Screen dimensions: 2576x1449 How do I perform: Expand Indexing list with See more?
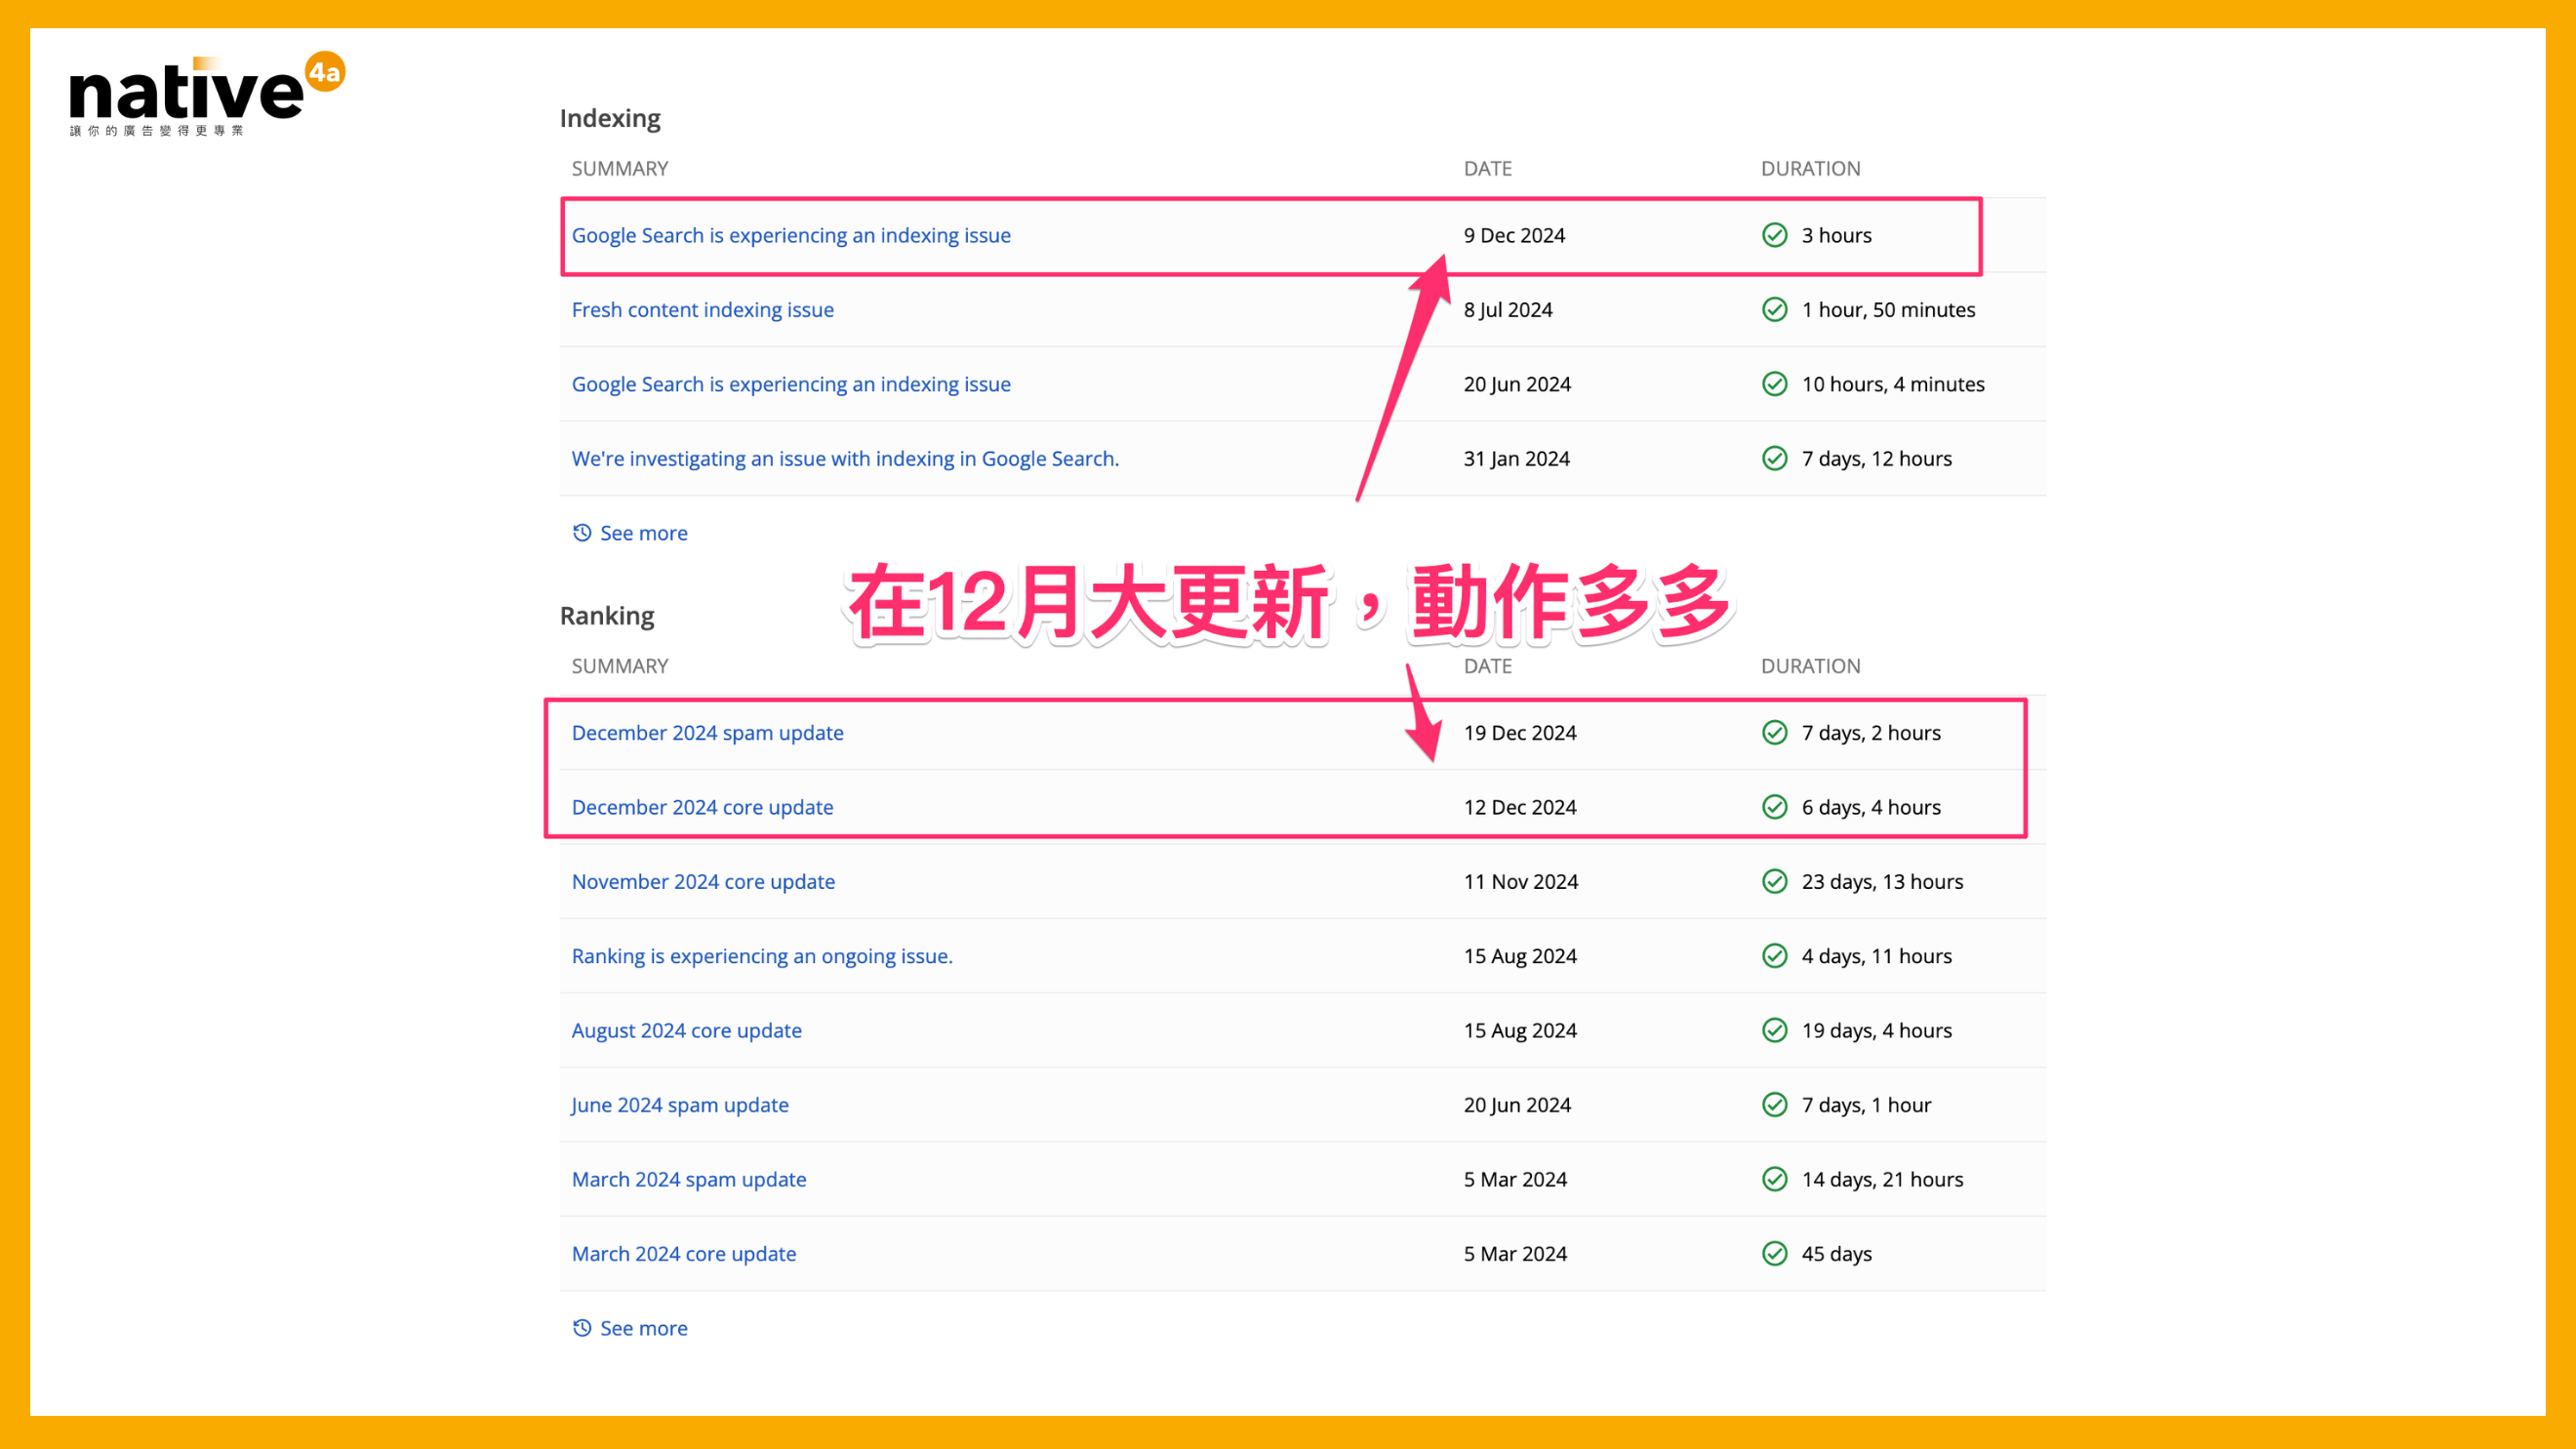643,533
